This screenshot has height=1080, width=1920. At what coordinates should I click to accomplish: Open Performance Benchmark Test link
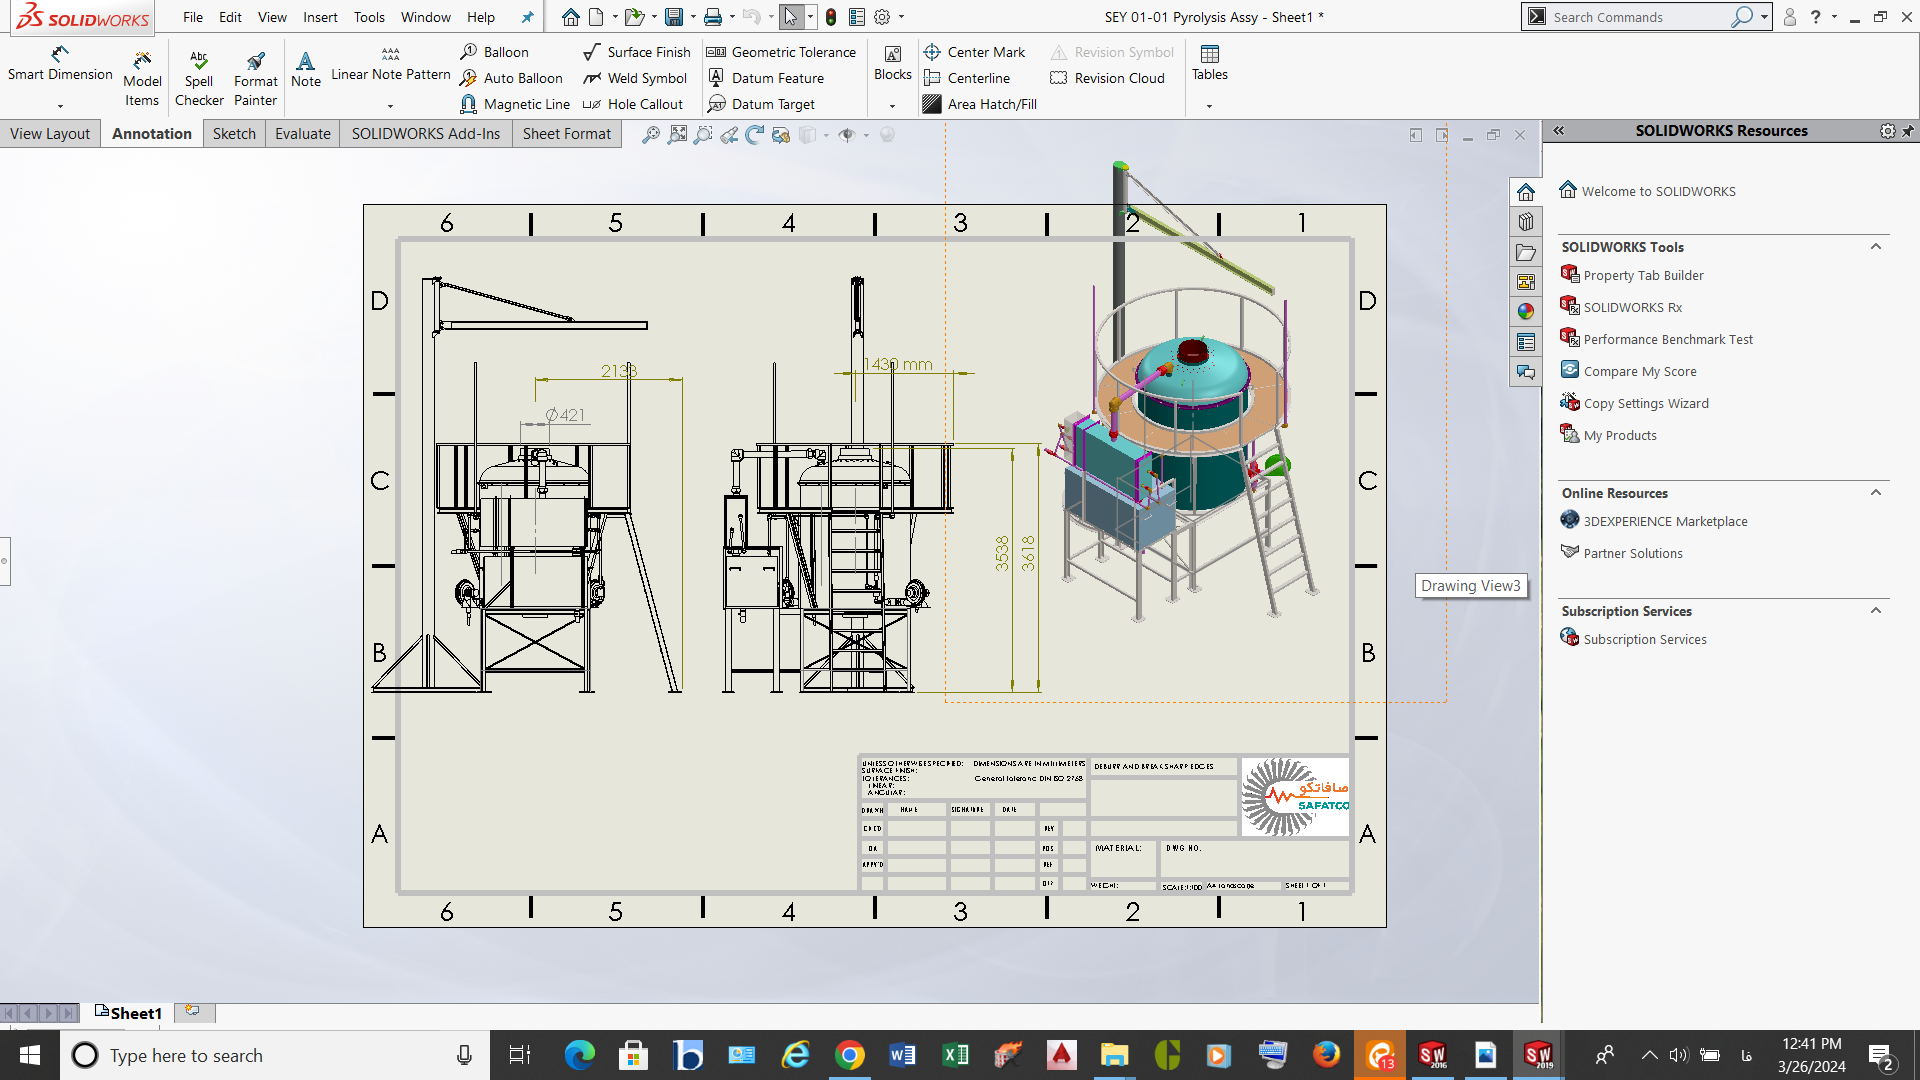click(x=1667, y=340)
